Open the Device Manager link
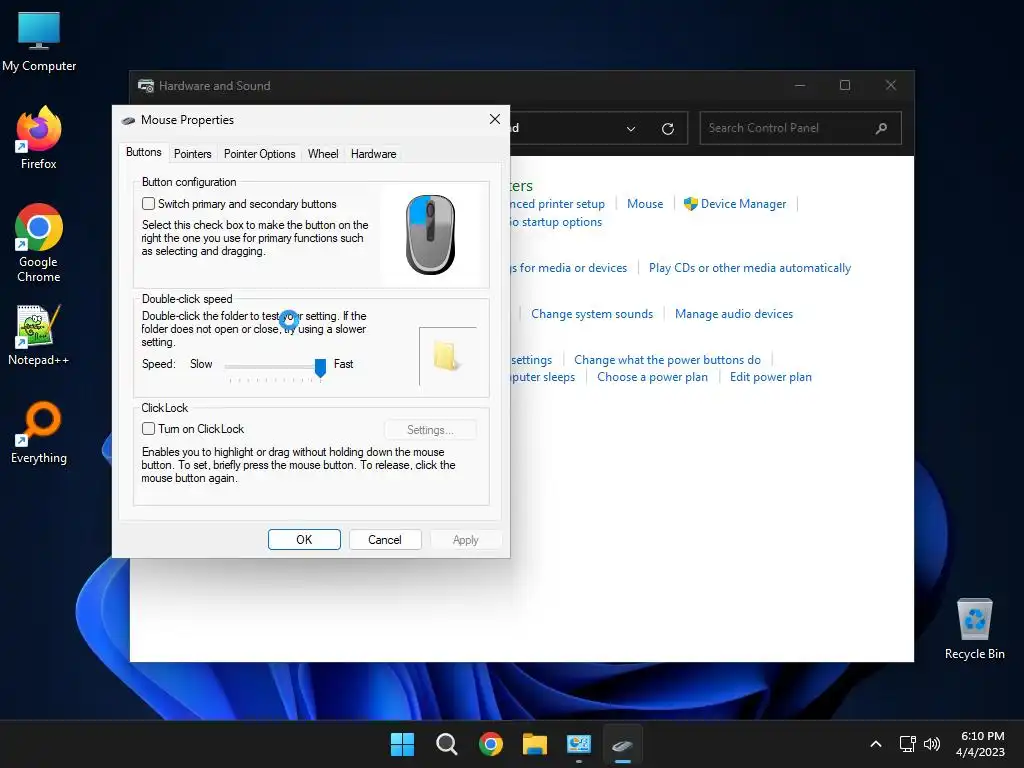Screen dimensions: 1024x768 [x=743, y=204]
